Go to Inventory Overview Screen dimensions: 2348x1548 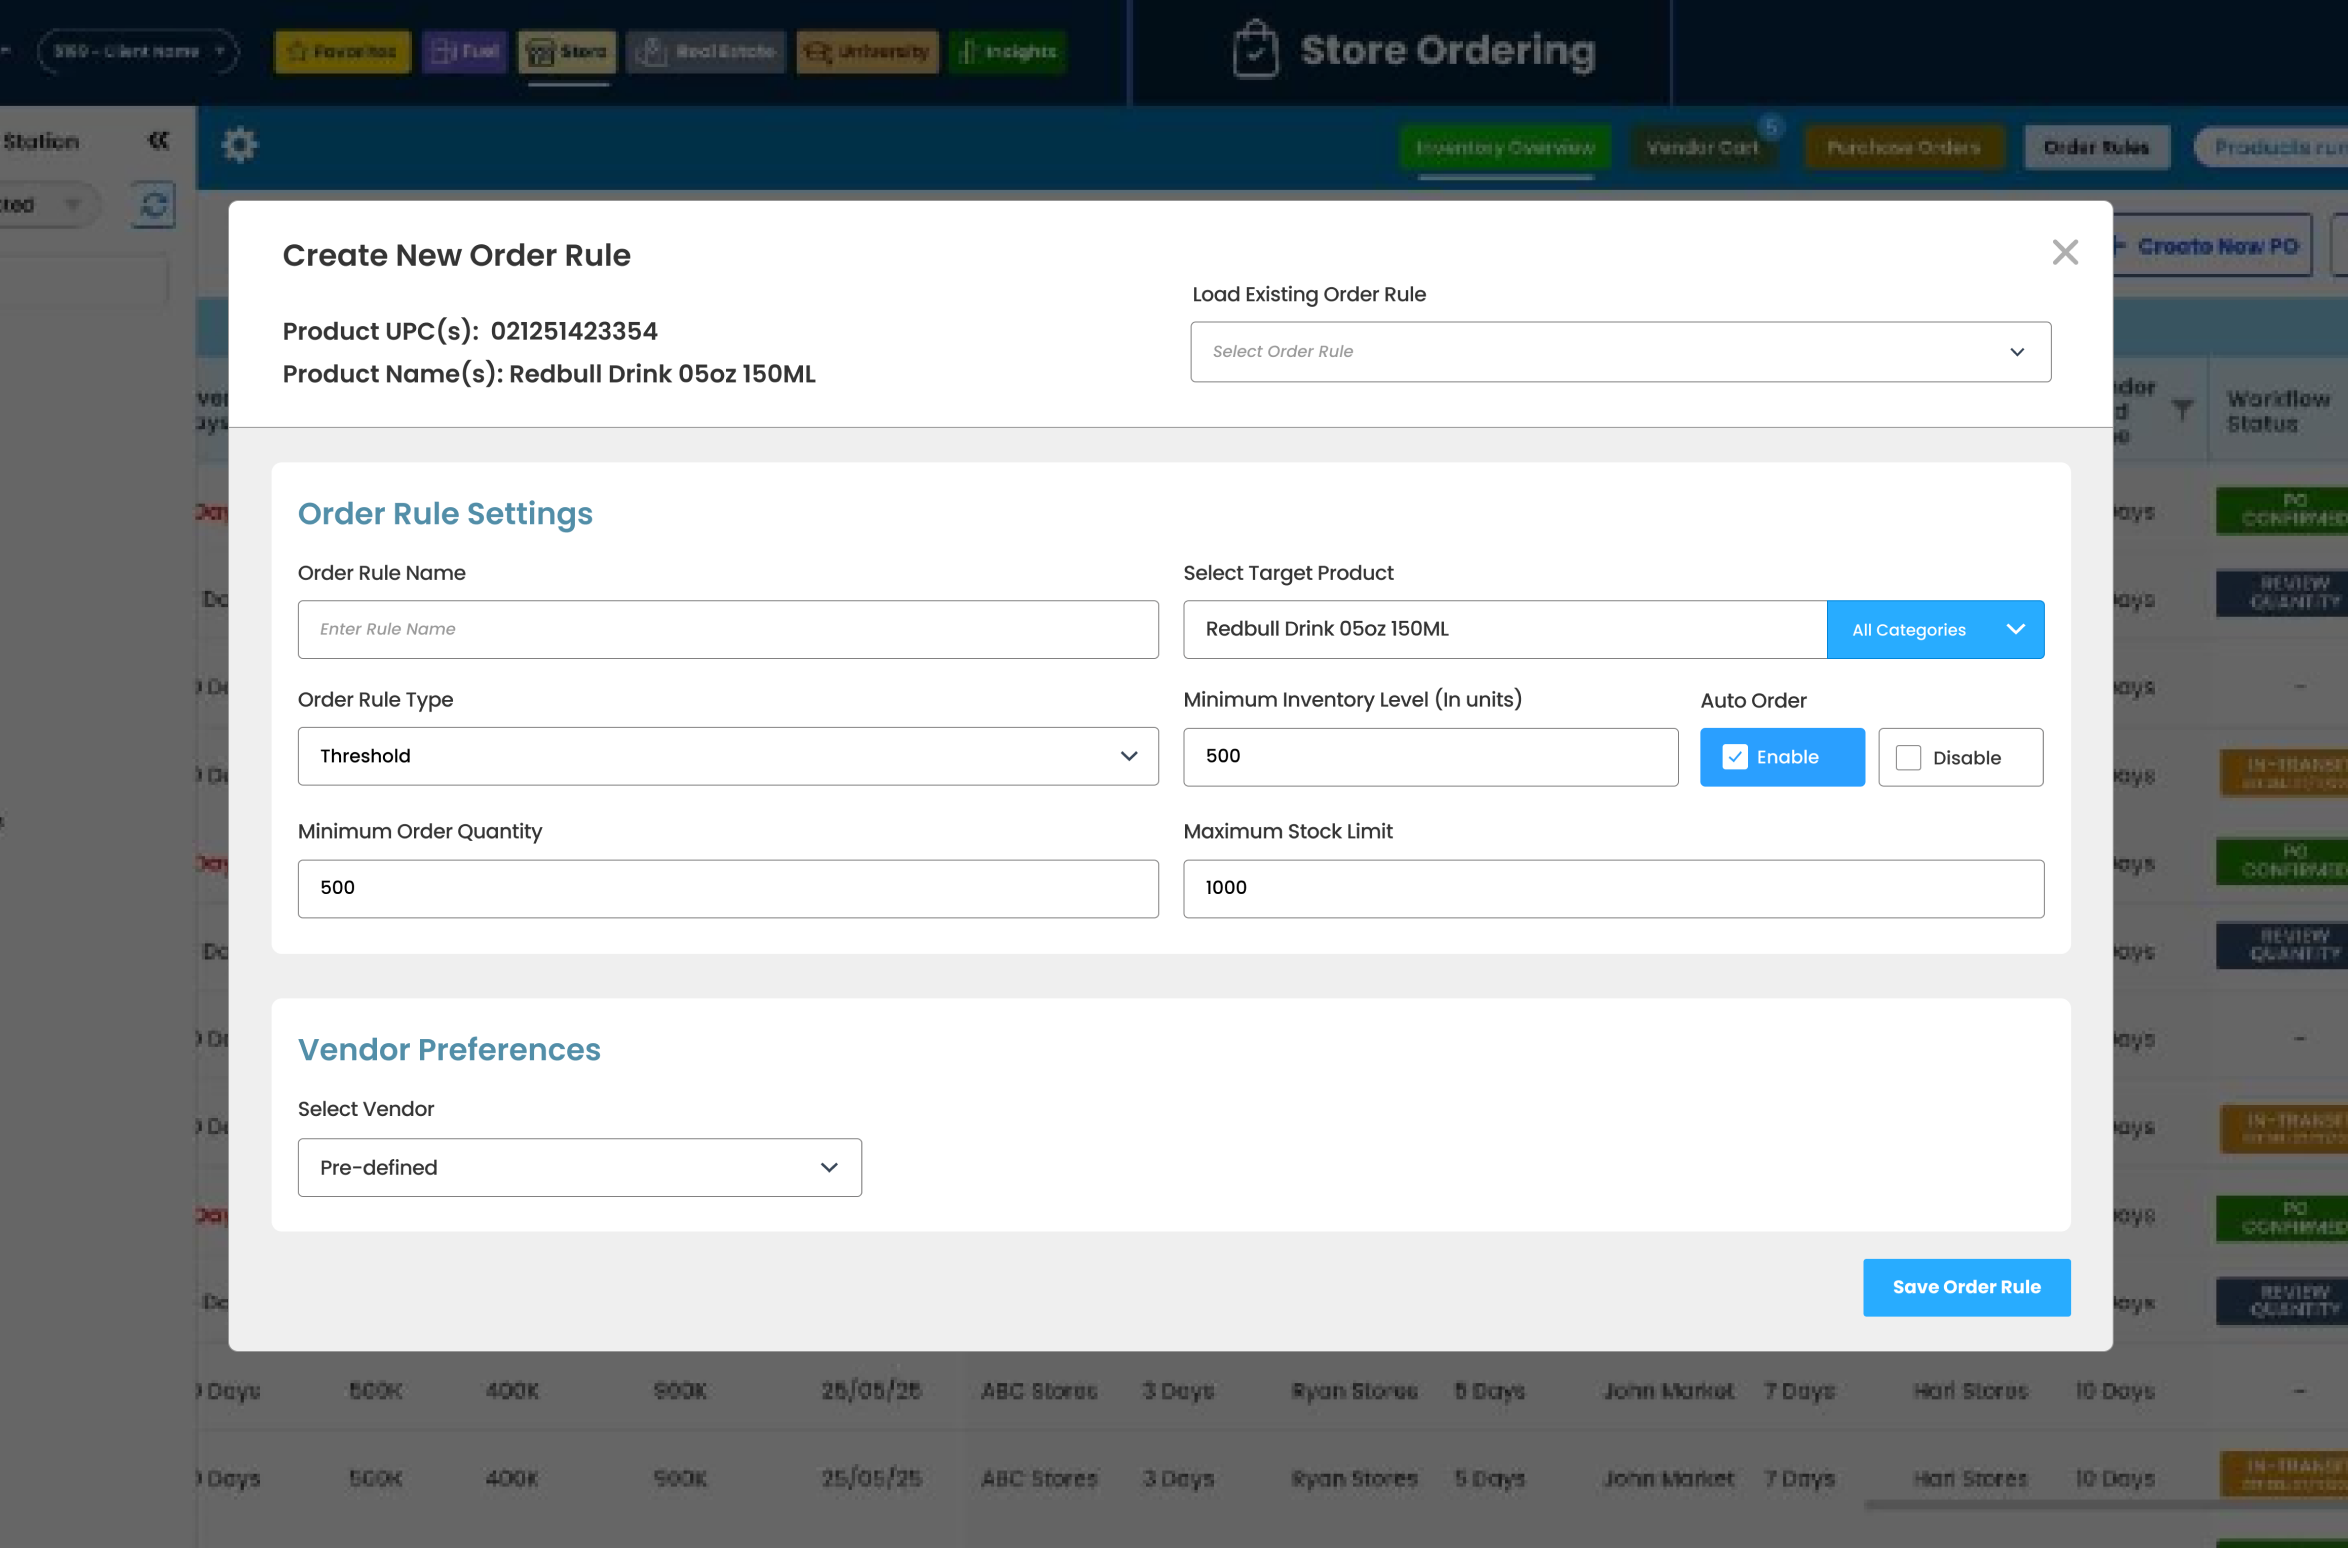[x=1505, y=148]
